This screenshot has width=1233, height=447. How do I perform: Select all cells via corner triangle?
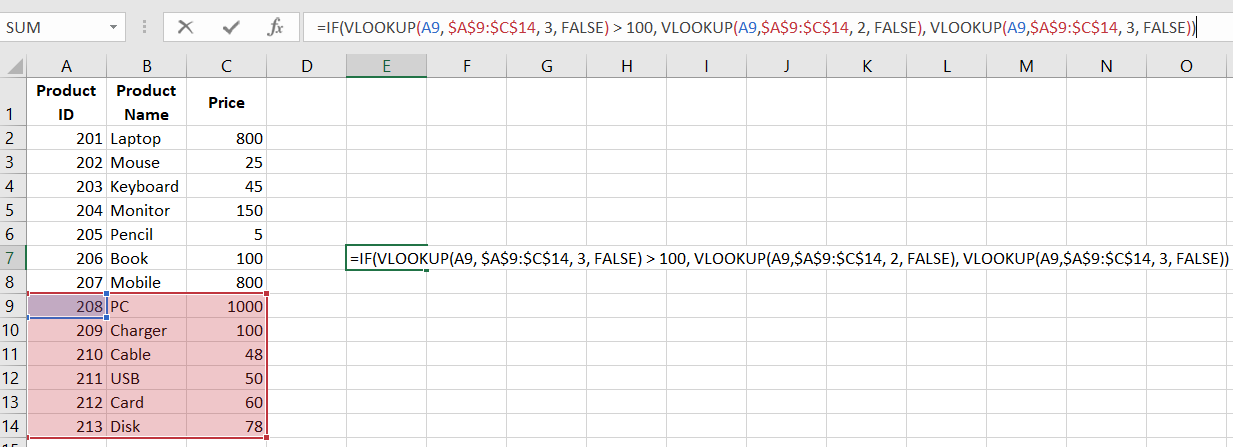(13, 67)
